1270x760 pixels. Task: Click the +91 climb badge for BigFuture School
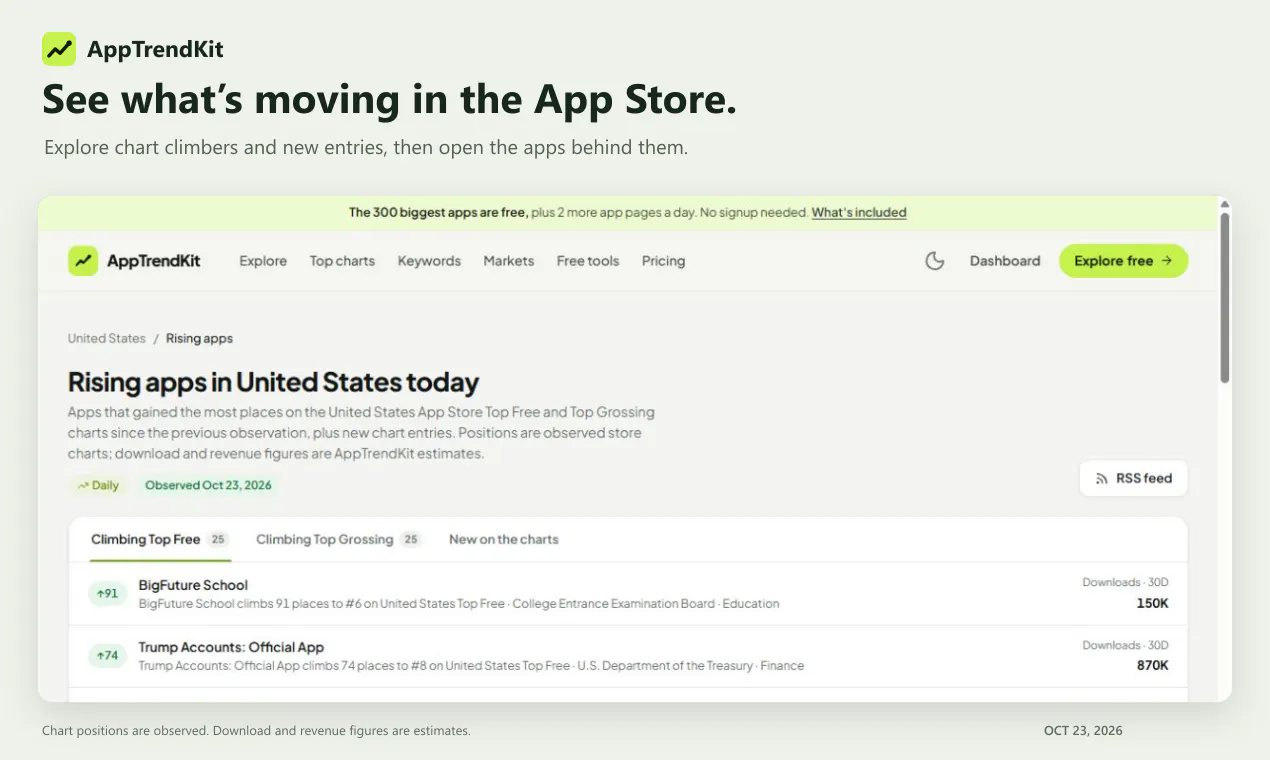pos(107,594)
